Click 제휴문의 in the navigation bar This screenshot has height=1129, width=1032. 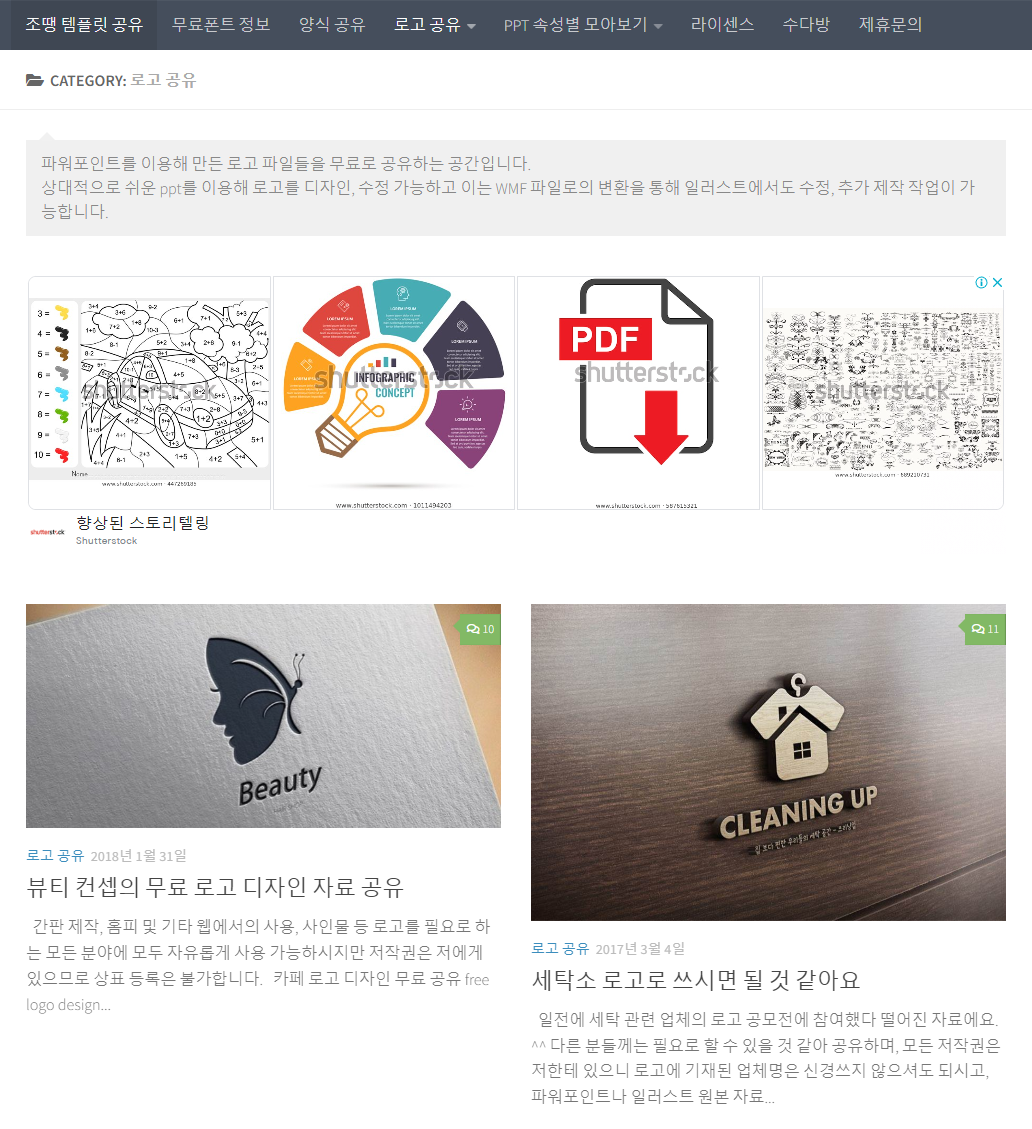(x=890, y=25)
